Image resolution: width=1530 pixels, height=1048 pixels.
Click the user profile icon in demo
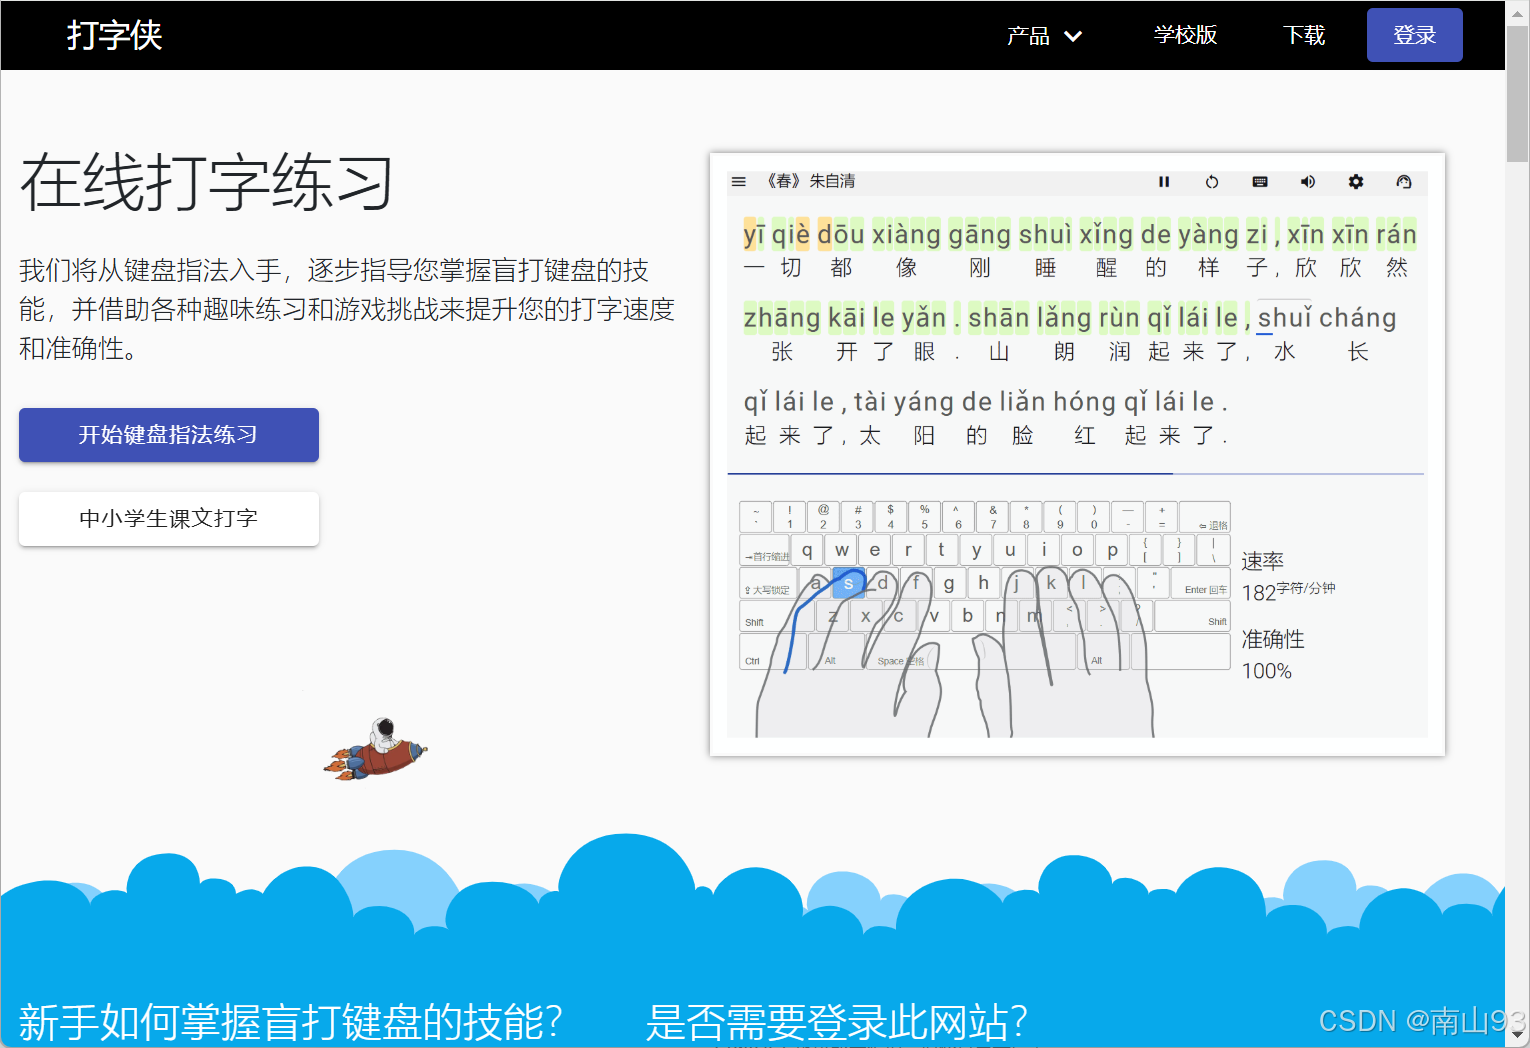pos(1404,182)
